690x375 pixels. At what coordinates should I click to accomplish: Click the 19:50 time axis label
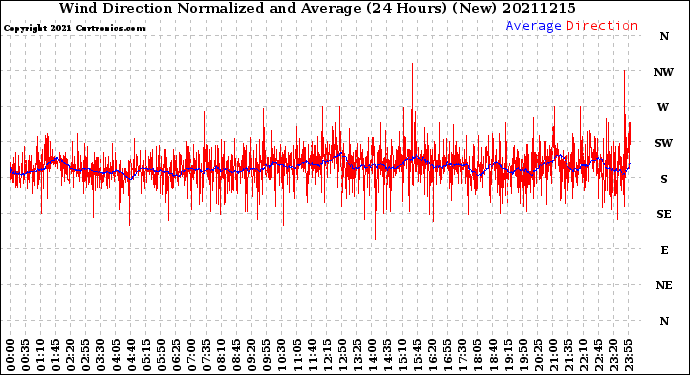(523, 355)
